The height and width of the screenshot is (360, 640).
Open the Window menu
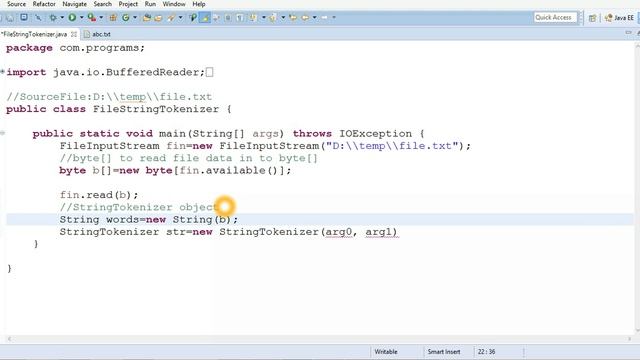(174, 4)
